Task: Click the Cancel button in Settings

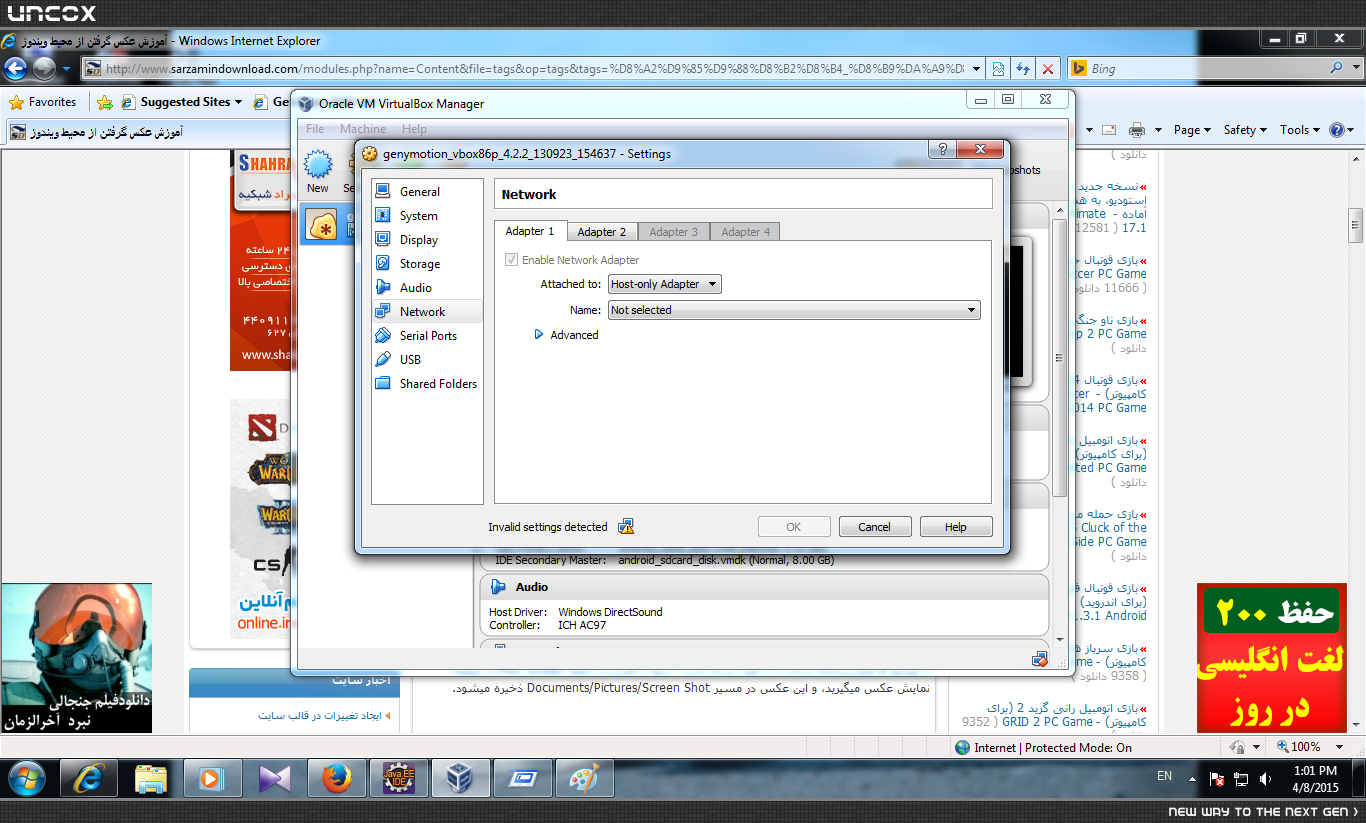Action: click(874, 527)
